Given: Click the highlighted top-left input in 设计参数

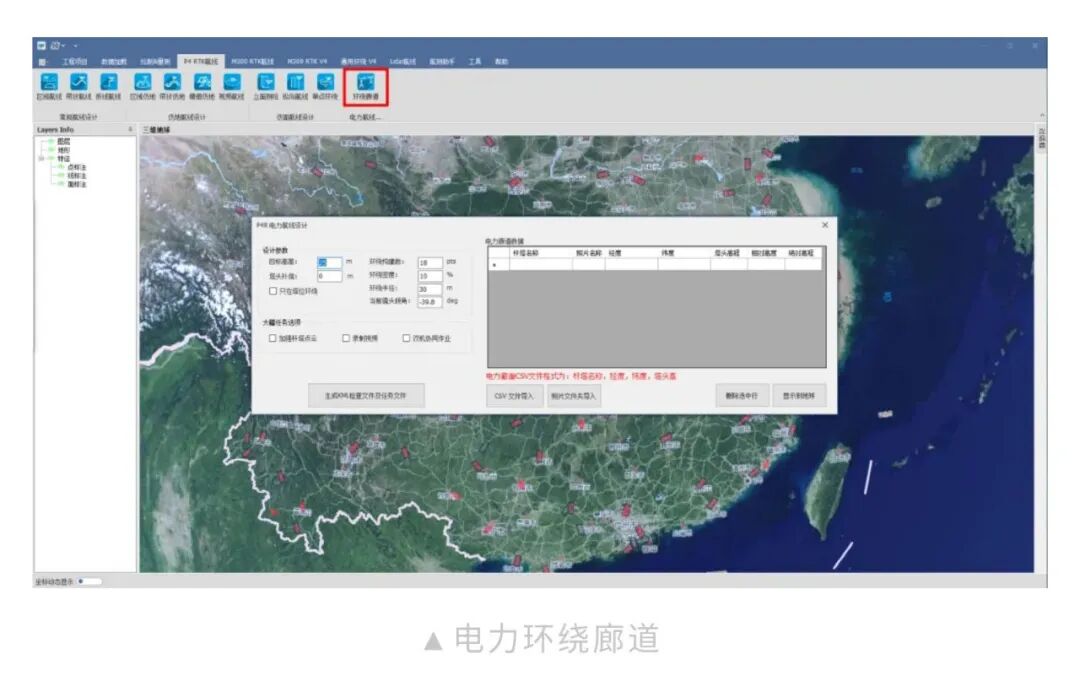Looking at the screenshot, I should pos(329,262).
